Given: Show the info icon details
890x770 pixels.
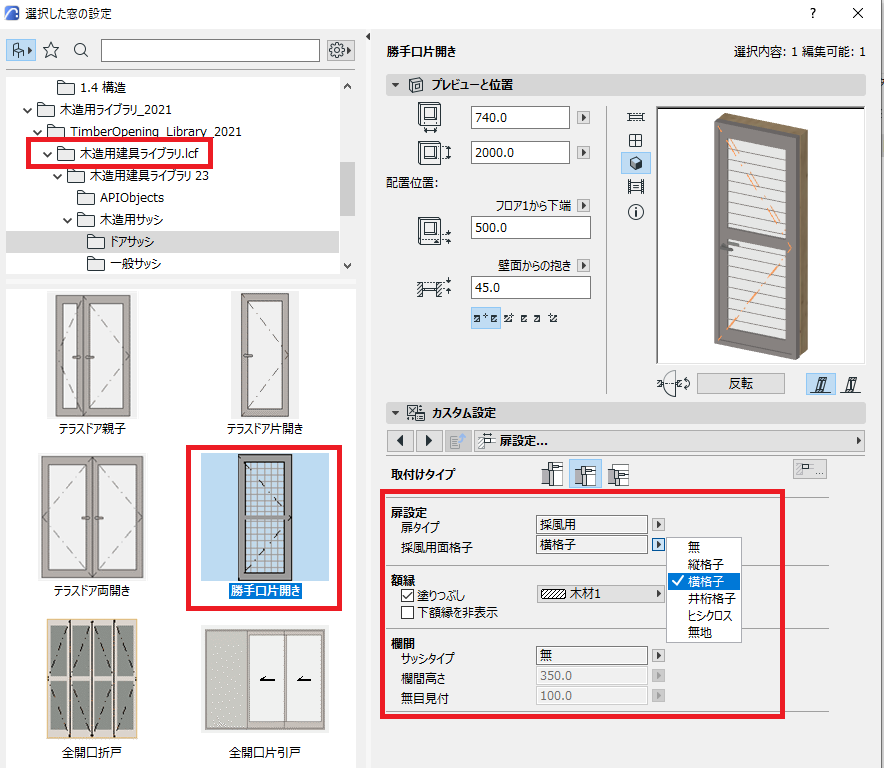Looking at the screenshot, I should [636, 212].
